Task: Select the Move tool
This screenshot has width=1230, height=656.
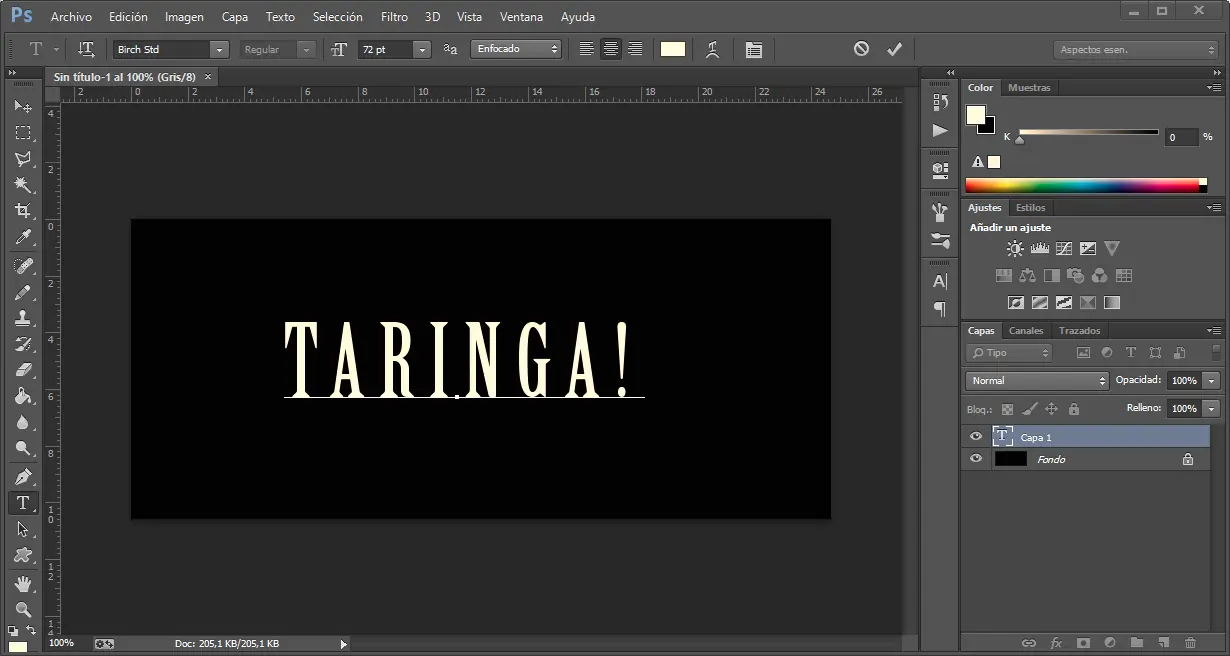Action: (23, 106)
